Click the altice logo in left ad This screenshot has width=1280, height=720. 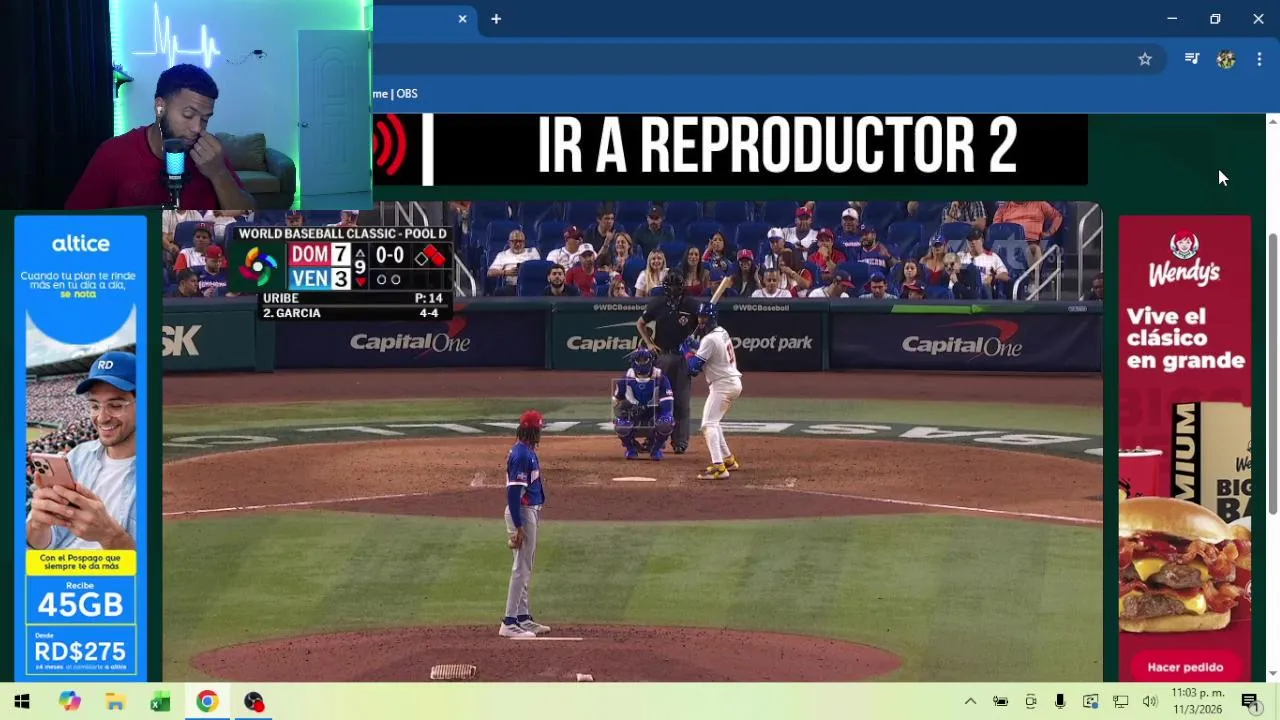(x=81, y=244)
